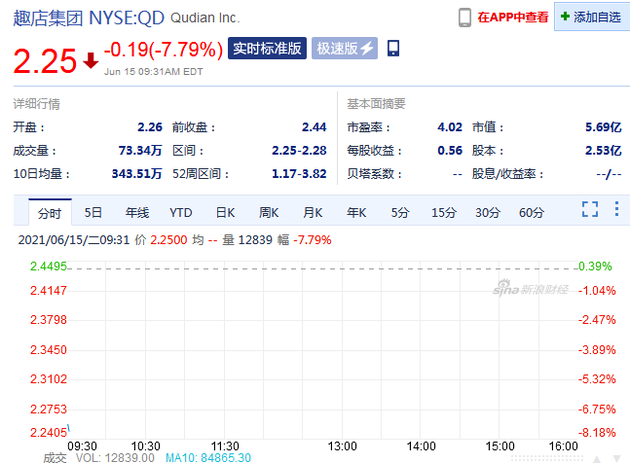Viewport: 630px width, 463px height.
Task: Open the 日K daily candlestick tab
Action: pos(225,212)
